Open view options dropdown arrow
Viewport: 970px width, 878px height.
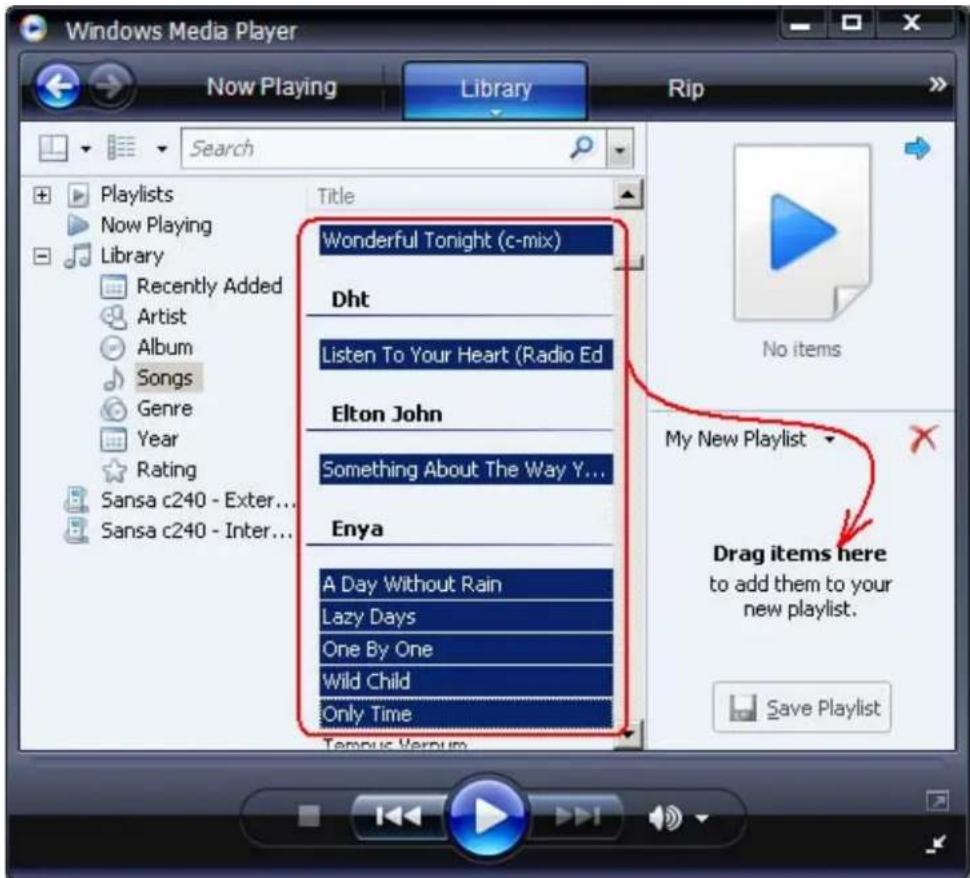(x=162, y=149)
